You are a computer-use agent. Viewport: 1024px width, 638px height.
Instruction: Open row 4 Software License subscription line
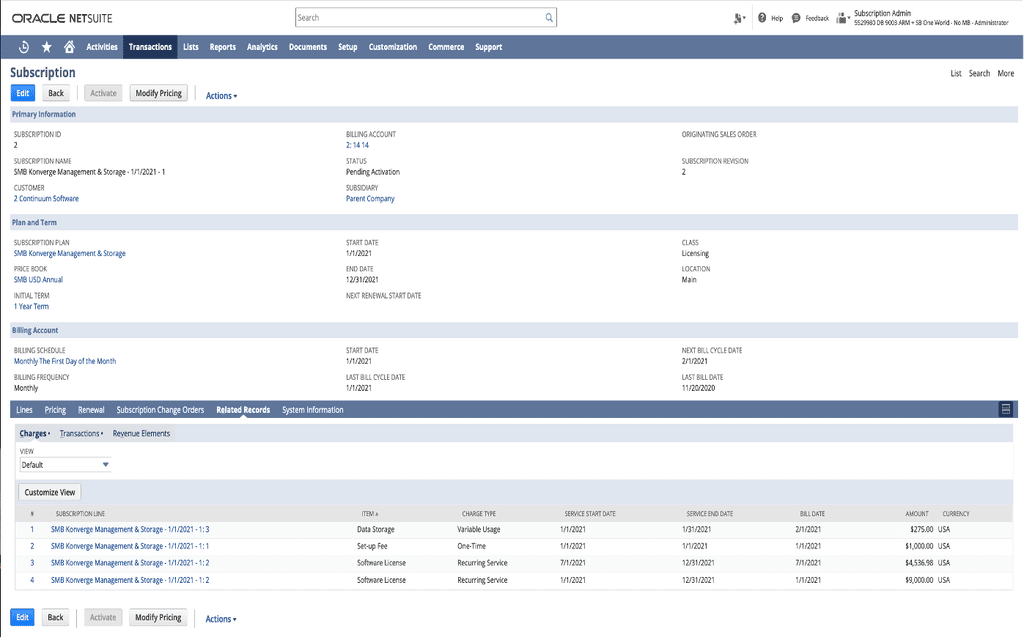click(x=130, y=580)
